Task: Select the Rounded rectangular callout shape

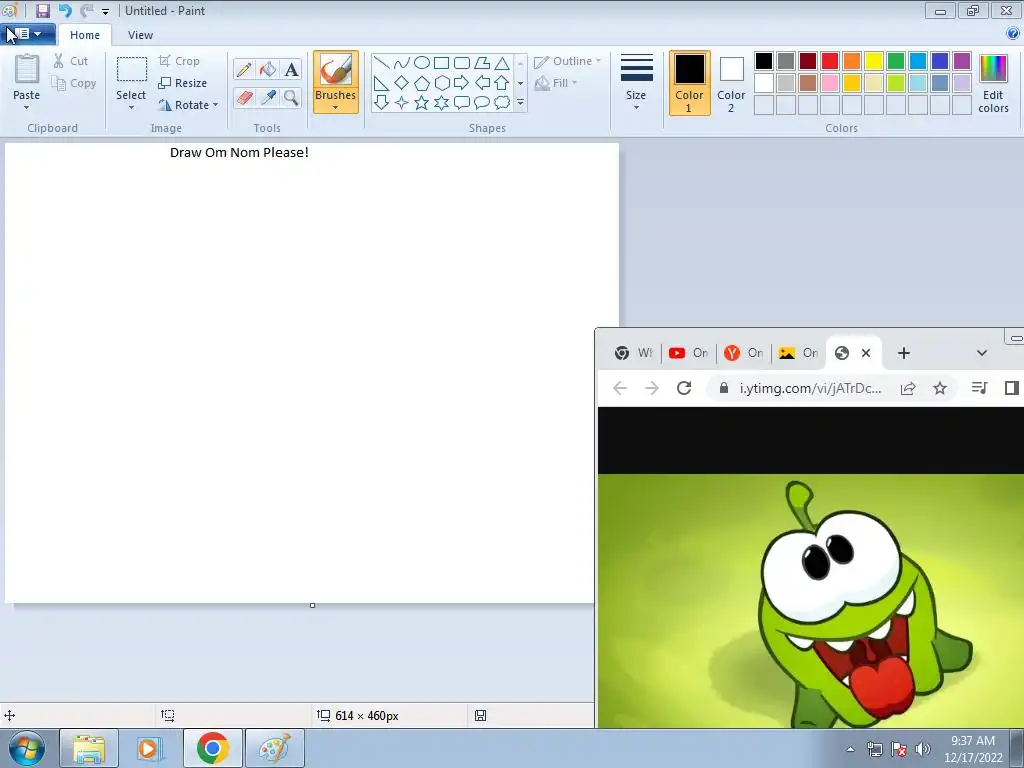Action: tap(462, 103)
